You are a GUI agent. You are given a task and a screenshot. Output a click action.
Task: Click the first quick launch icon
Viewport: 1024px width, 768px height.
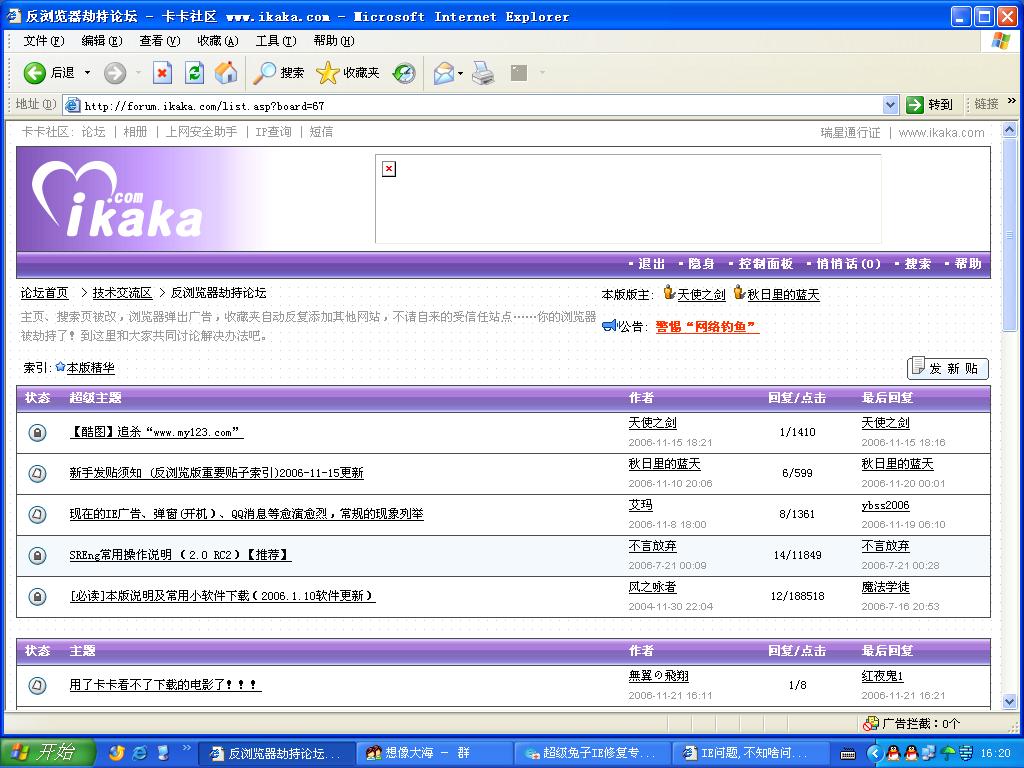pyautogui.click(x=117, y=753)
